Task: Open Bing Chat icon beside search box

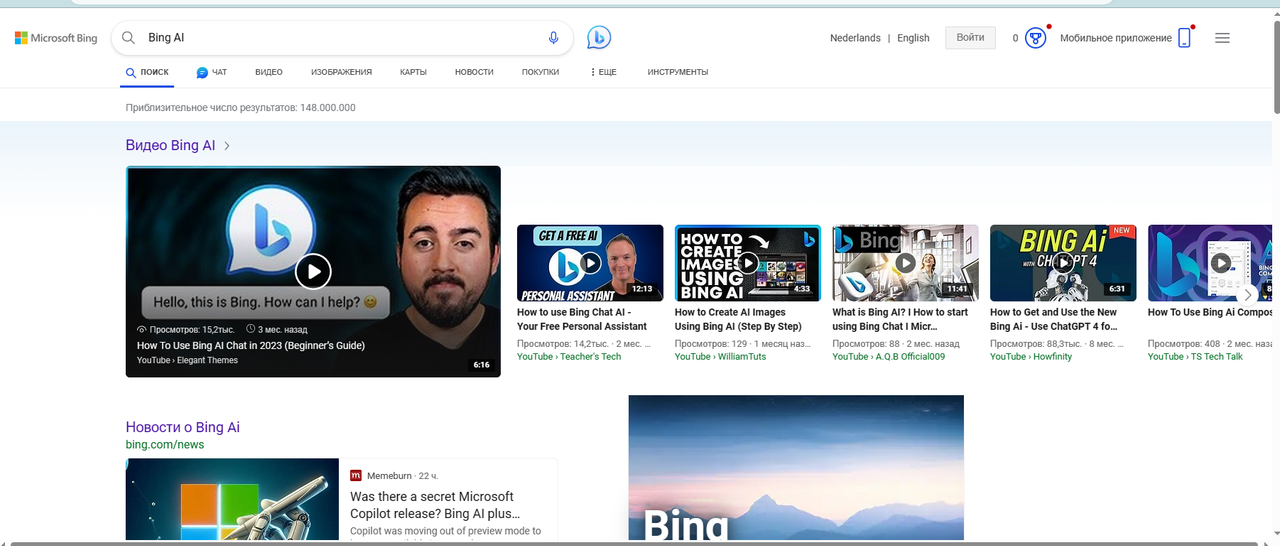Action: pyautogui.click(x=598, y=38)
